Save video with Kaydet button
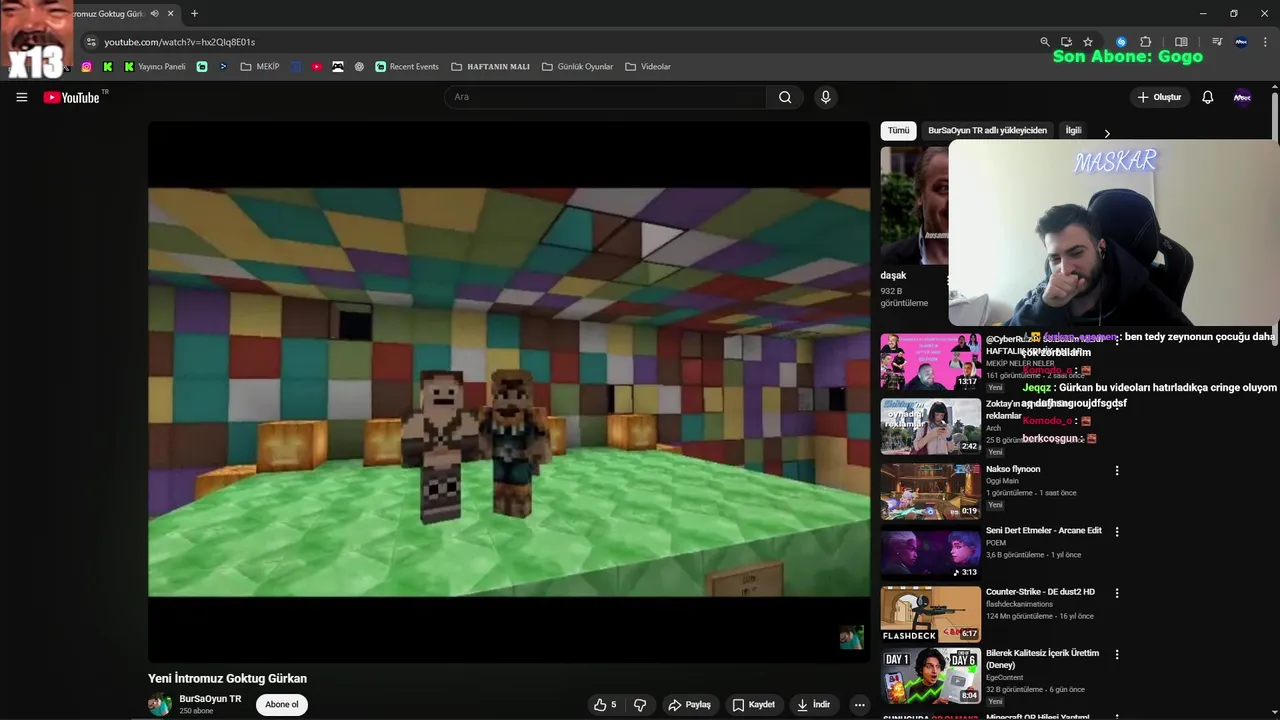This screenshot has width=1280, height=720. (754, 705)
